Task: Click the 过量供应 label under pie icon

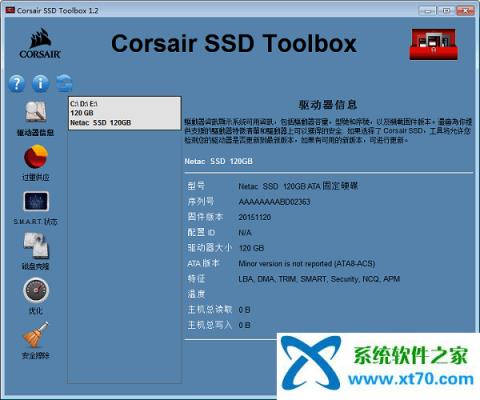Action: 36,177
